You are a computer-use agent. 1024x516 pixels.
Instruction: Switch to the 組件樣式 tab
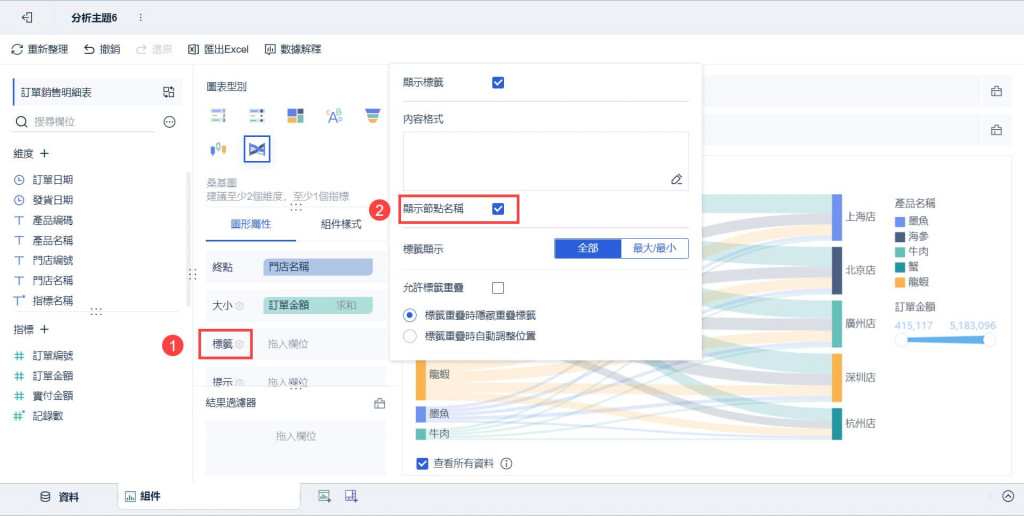pyautogui.click(x=341, y=224)
